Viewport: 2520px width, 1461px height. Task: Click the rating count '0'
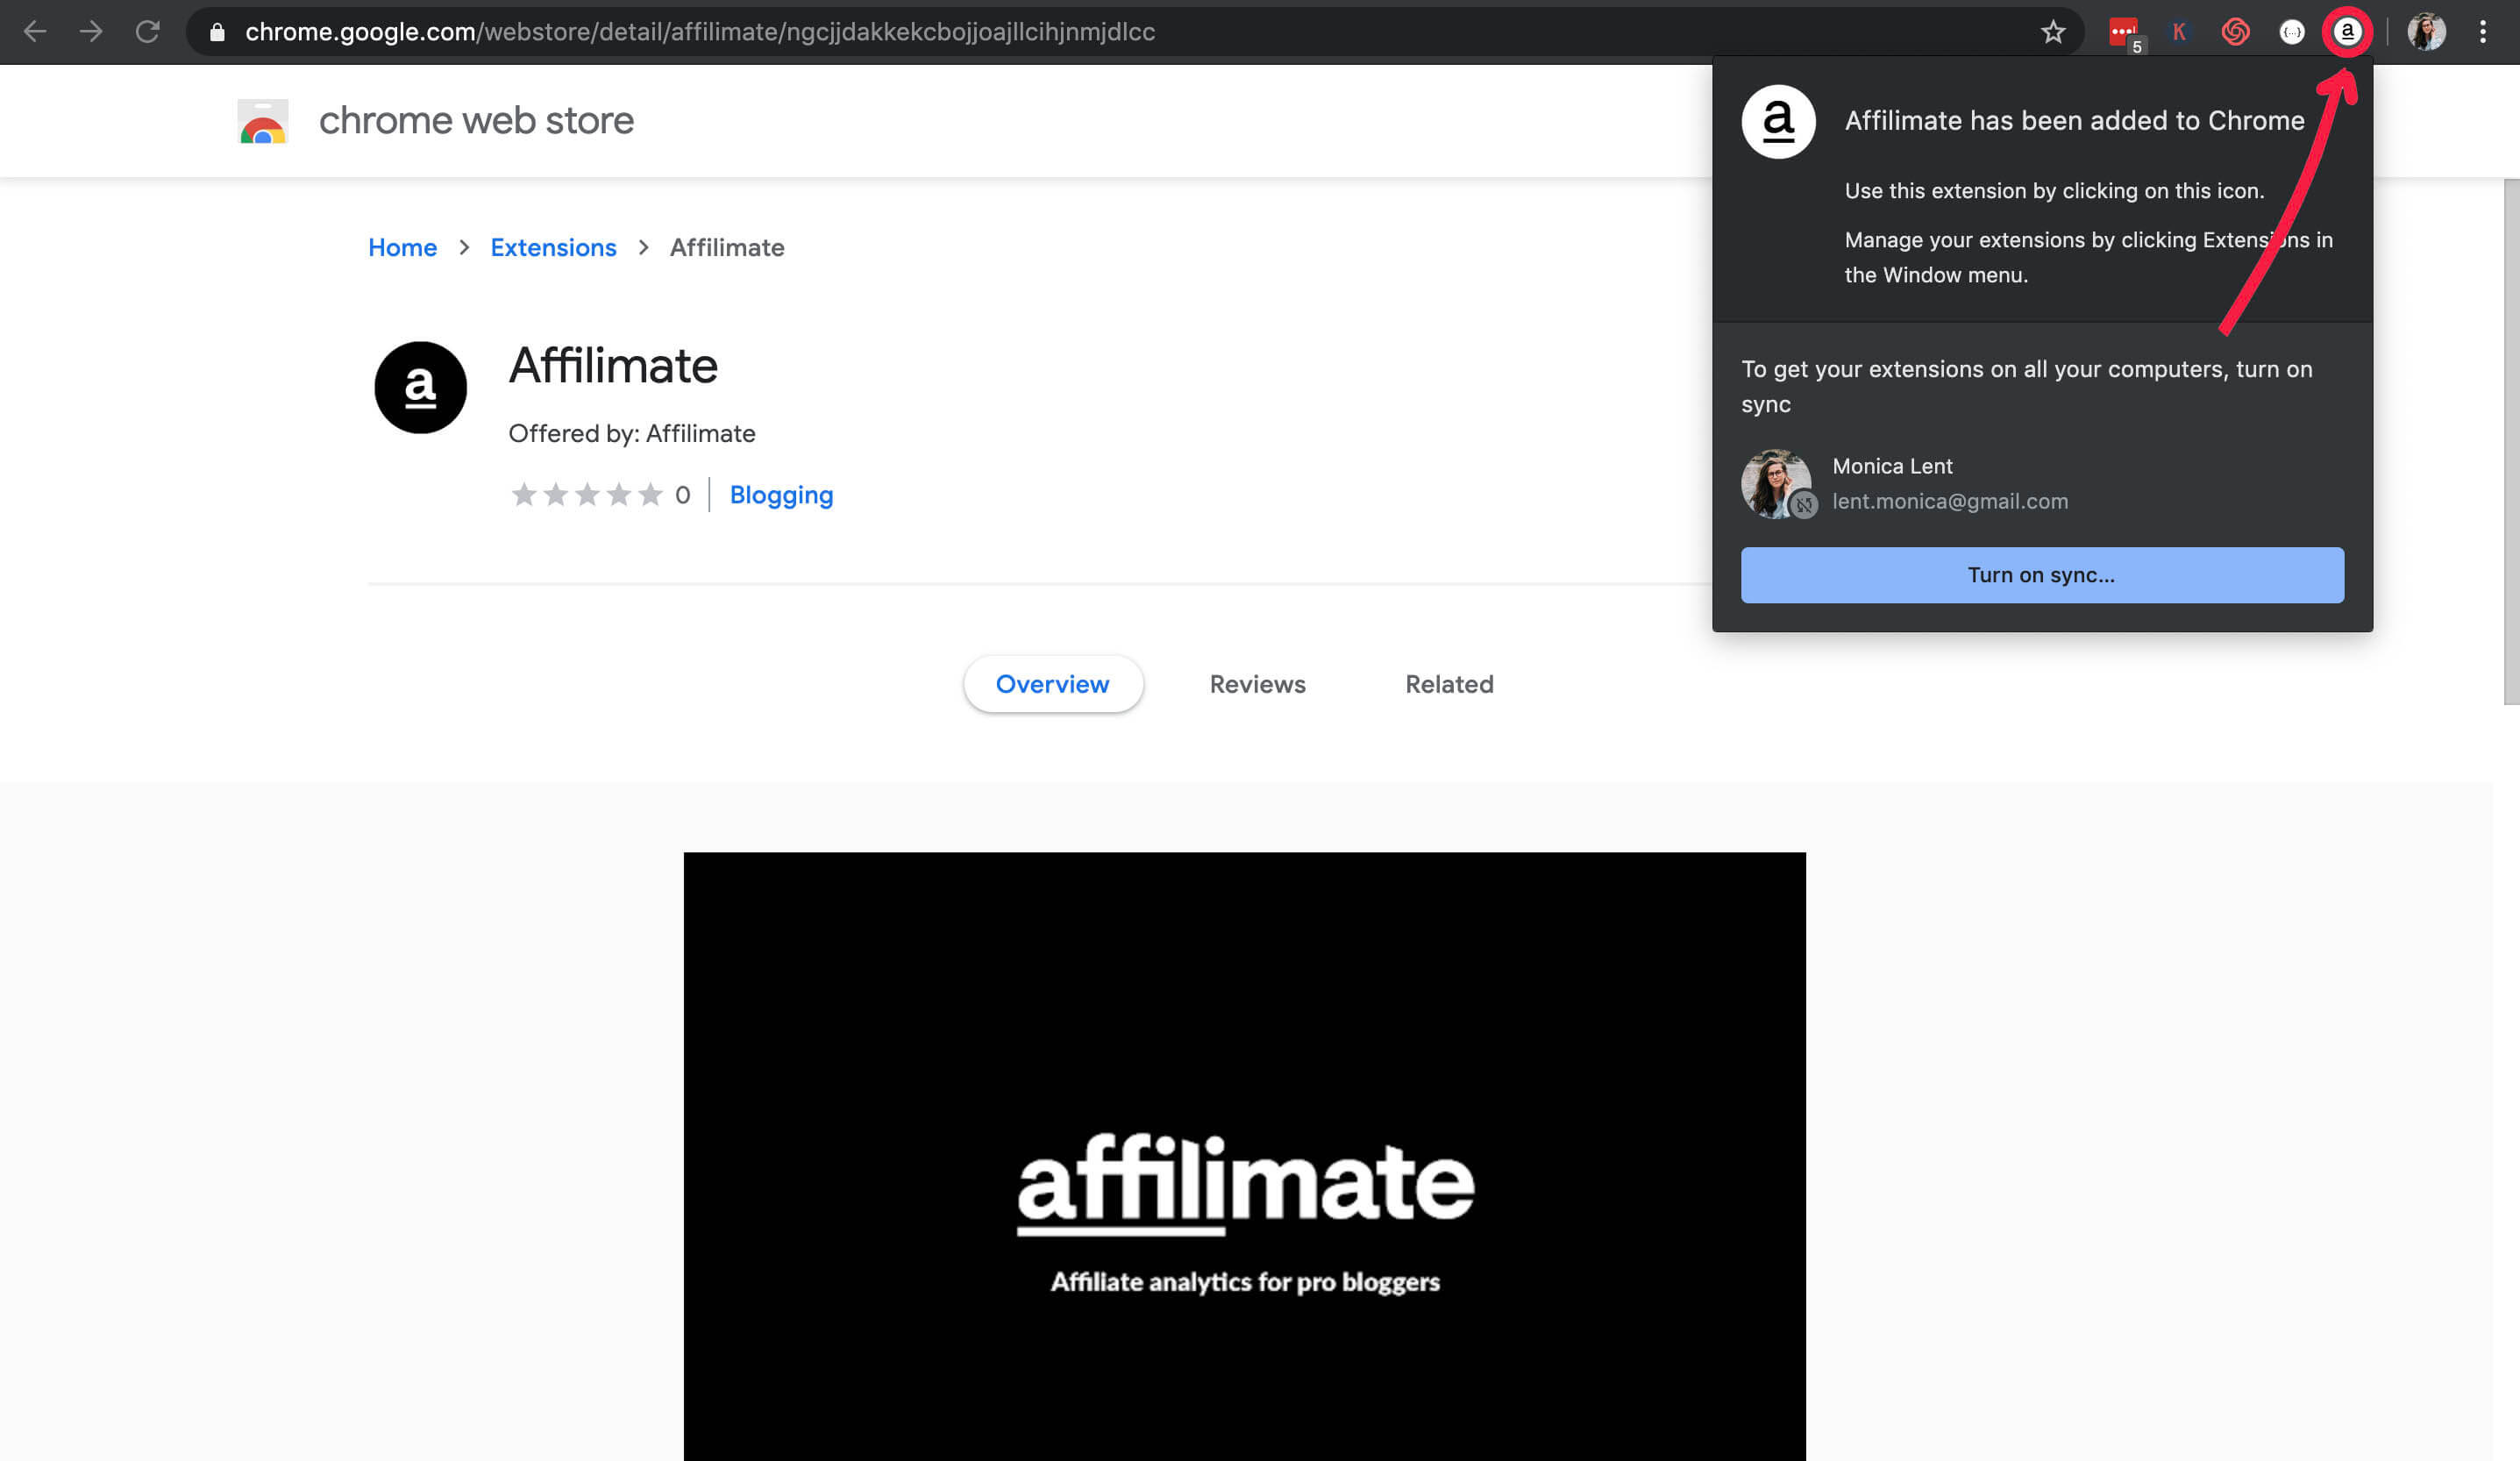tap(682, 495)
